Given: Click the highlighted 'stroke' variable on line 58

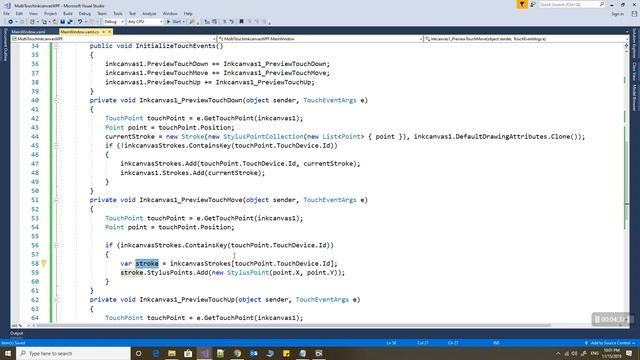Looking at the screenshot, I should pos(147,264).
